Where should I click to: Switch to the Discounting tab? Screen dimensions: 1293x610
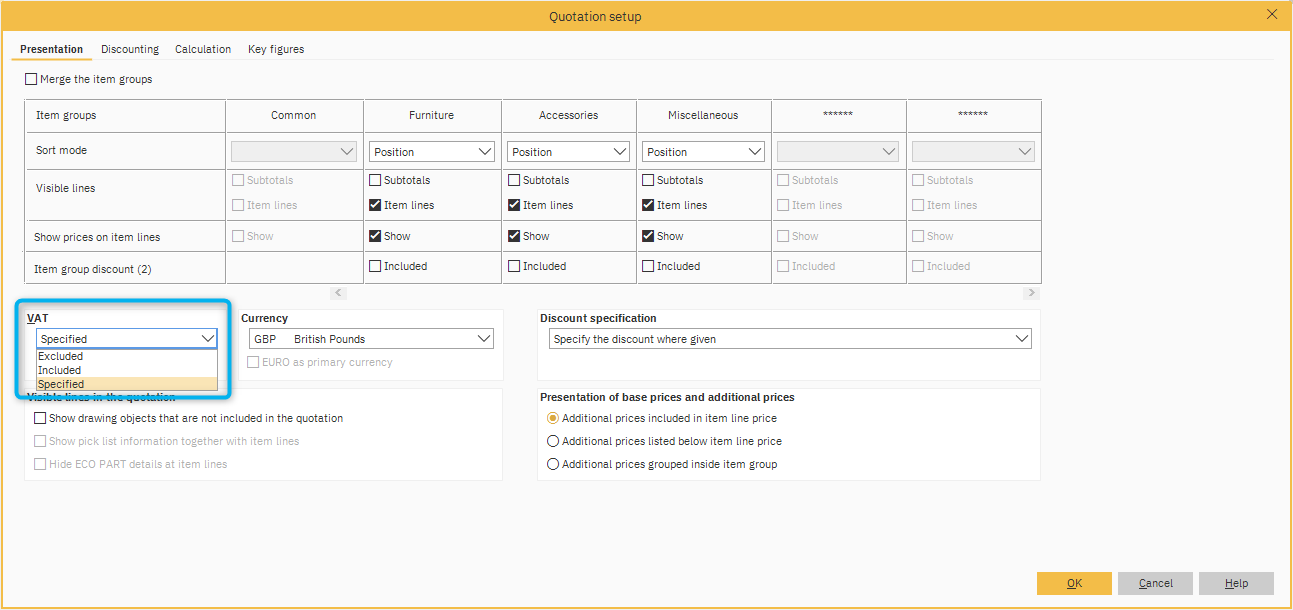click(x=130, y=49)
